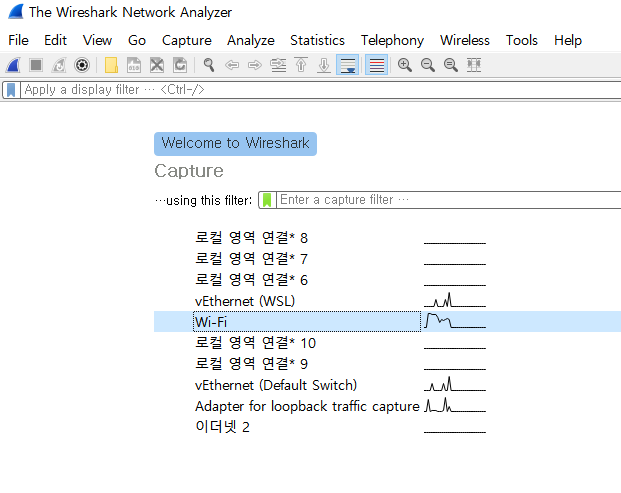Viewport: 621px width, 493px height.
Task: Toggle packet colorization rules icon
Action: (376, 65)
